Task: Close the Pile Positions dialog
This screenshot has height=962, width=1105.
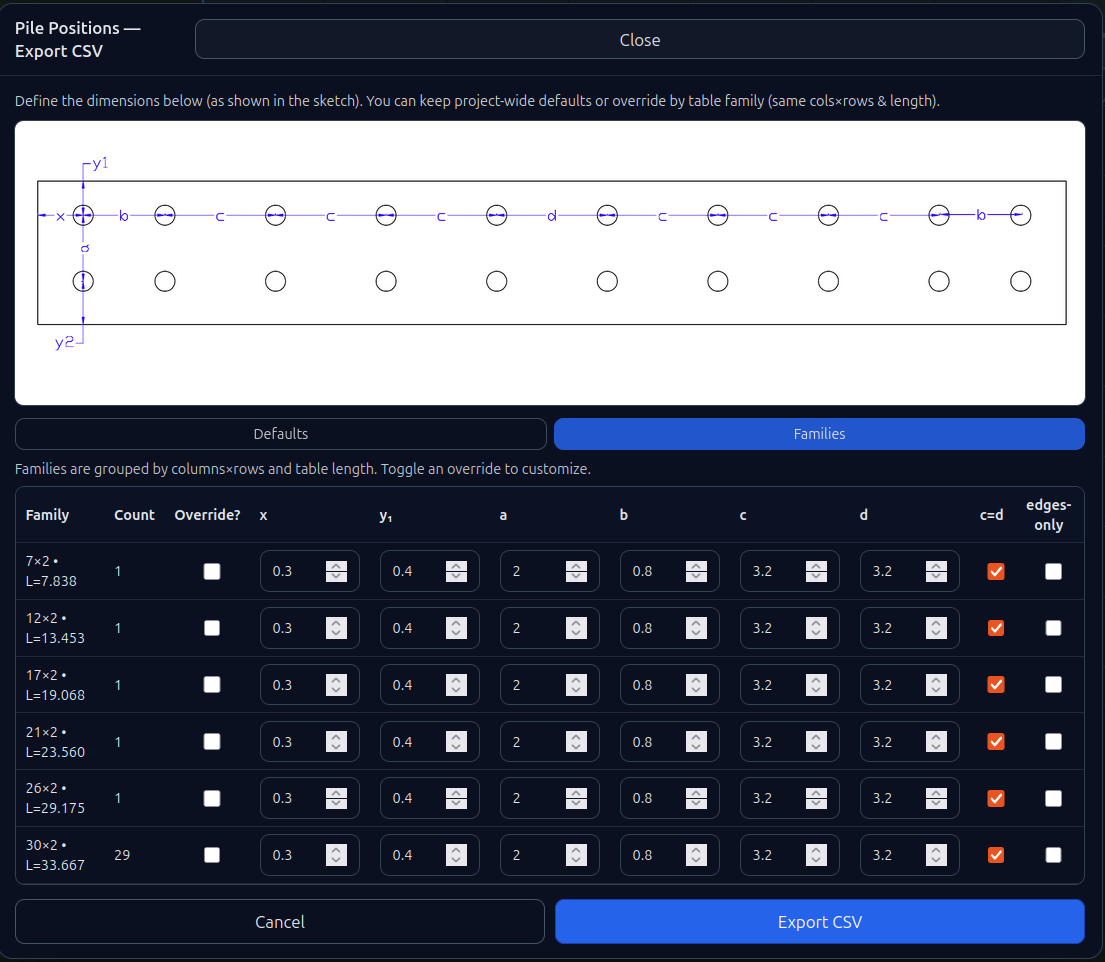Action: point(639,40)
